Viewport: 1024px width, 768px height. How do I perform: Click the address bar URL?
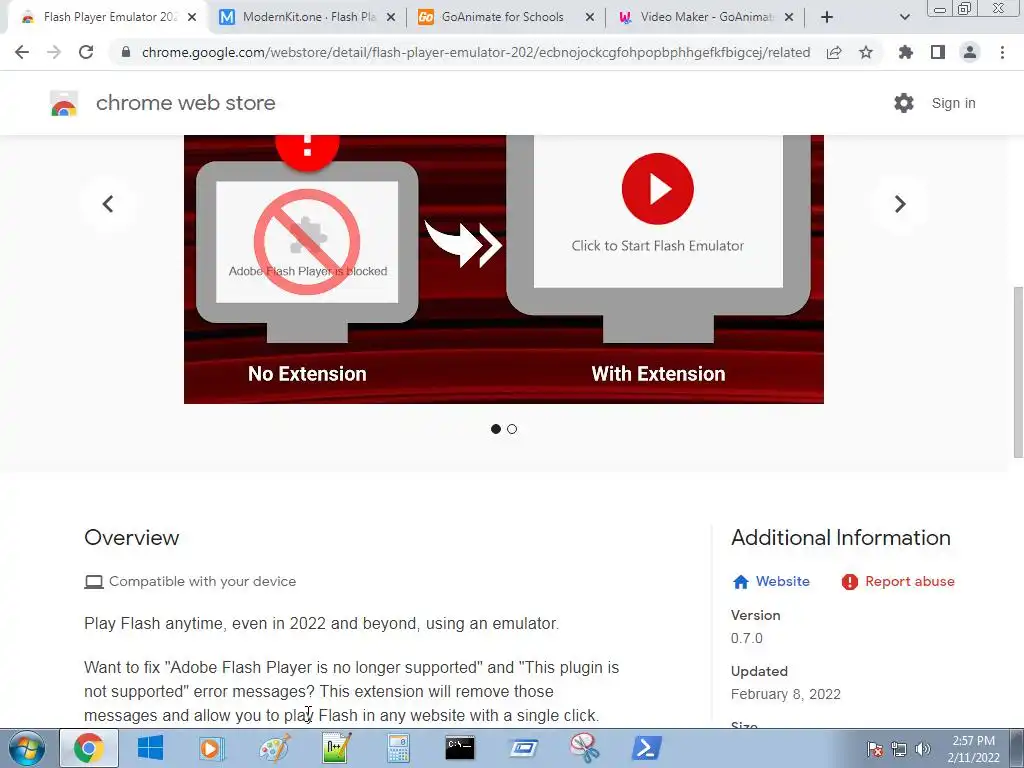476,52
